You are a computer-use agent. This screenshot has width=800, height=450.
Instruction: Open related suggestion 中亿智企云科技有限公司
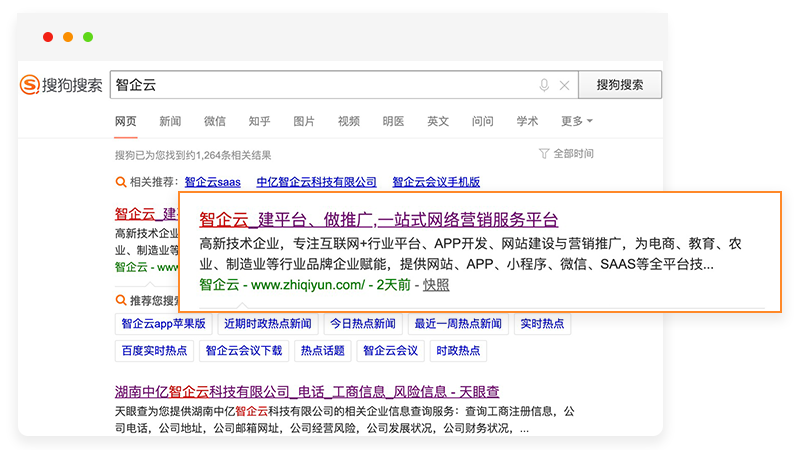pos(316,182)
